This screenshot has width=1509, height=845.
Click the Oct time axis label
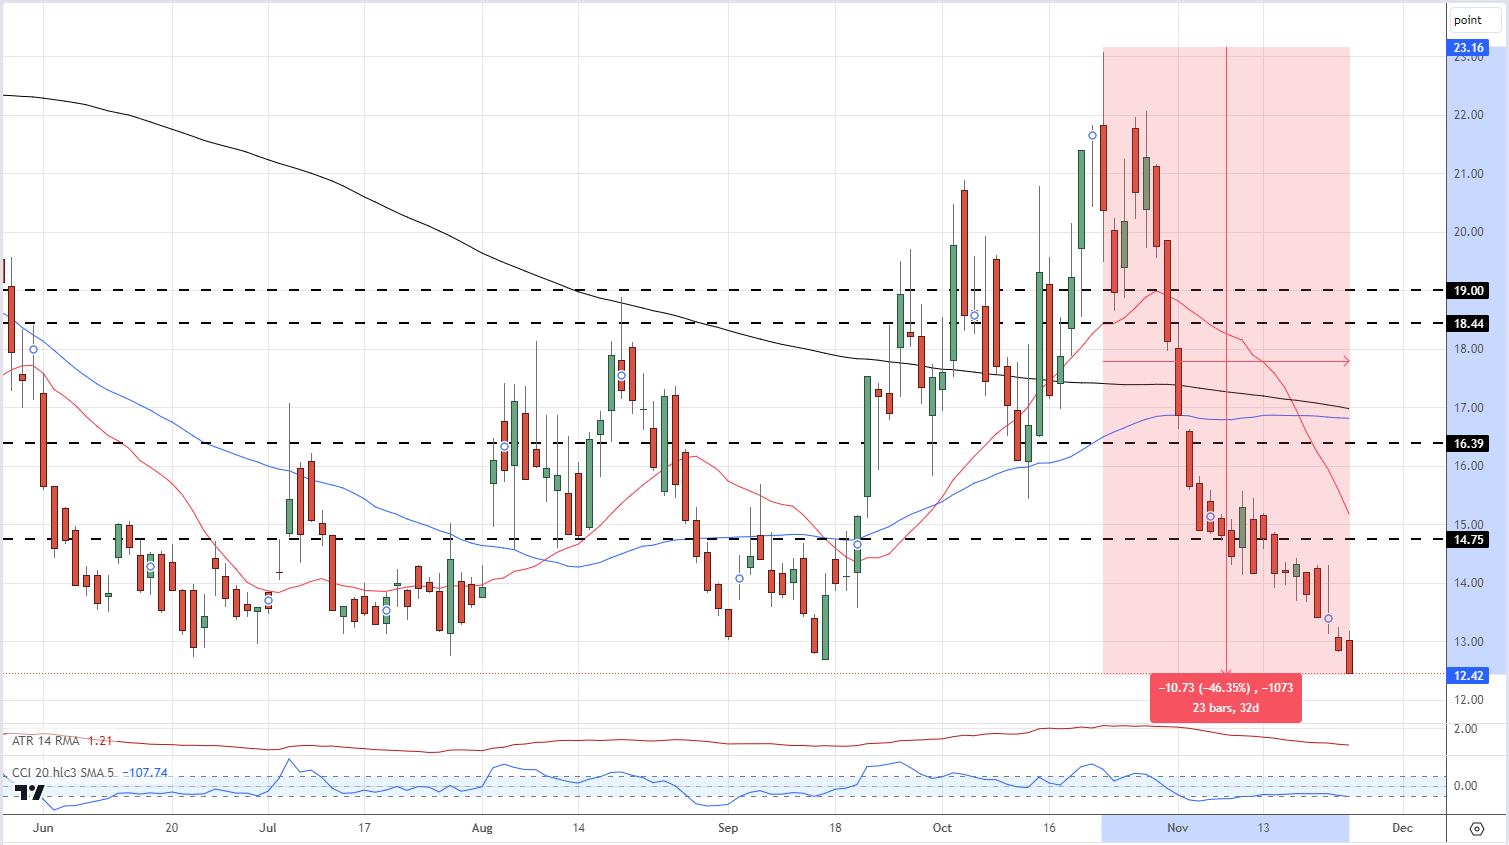point(941,828)
